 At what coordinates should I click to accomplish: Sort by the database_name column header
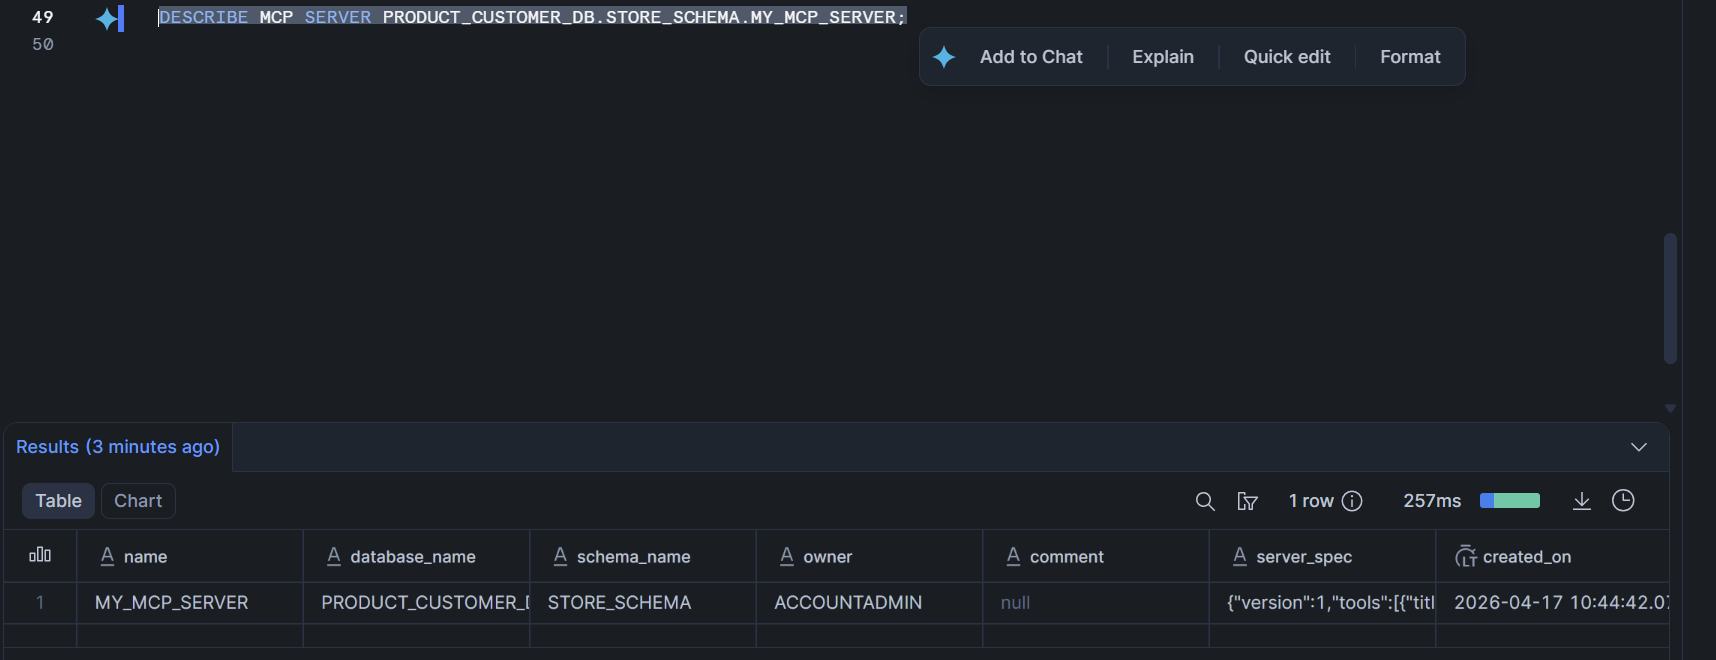pos(417,556)
